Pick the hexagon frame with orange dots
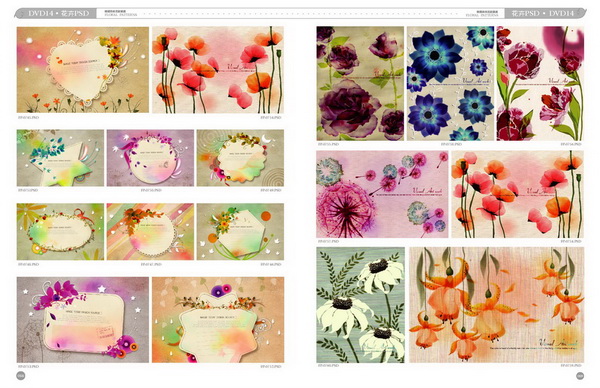600x388 pixels. tap(240, 232)
